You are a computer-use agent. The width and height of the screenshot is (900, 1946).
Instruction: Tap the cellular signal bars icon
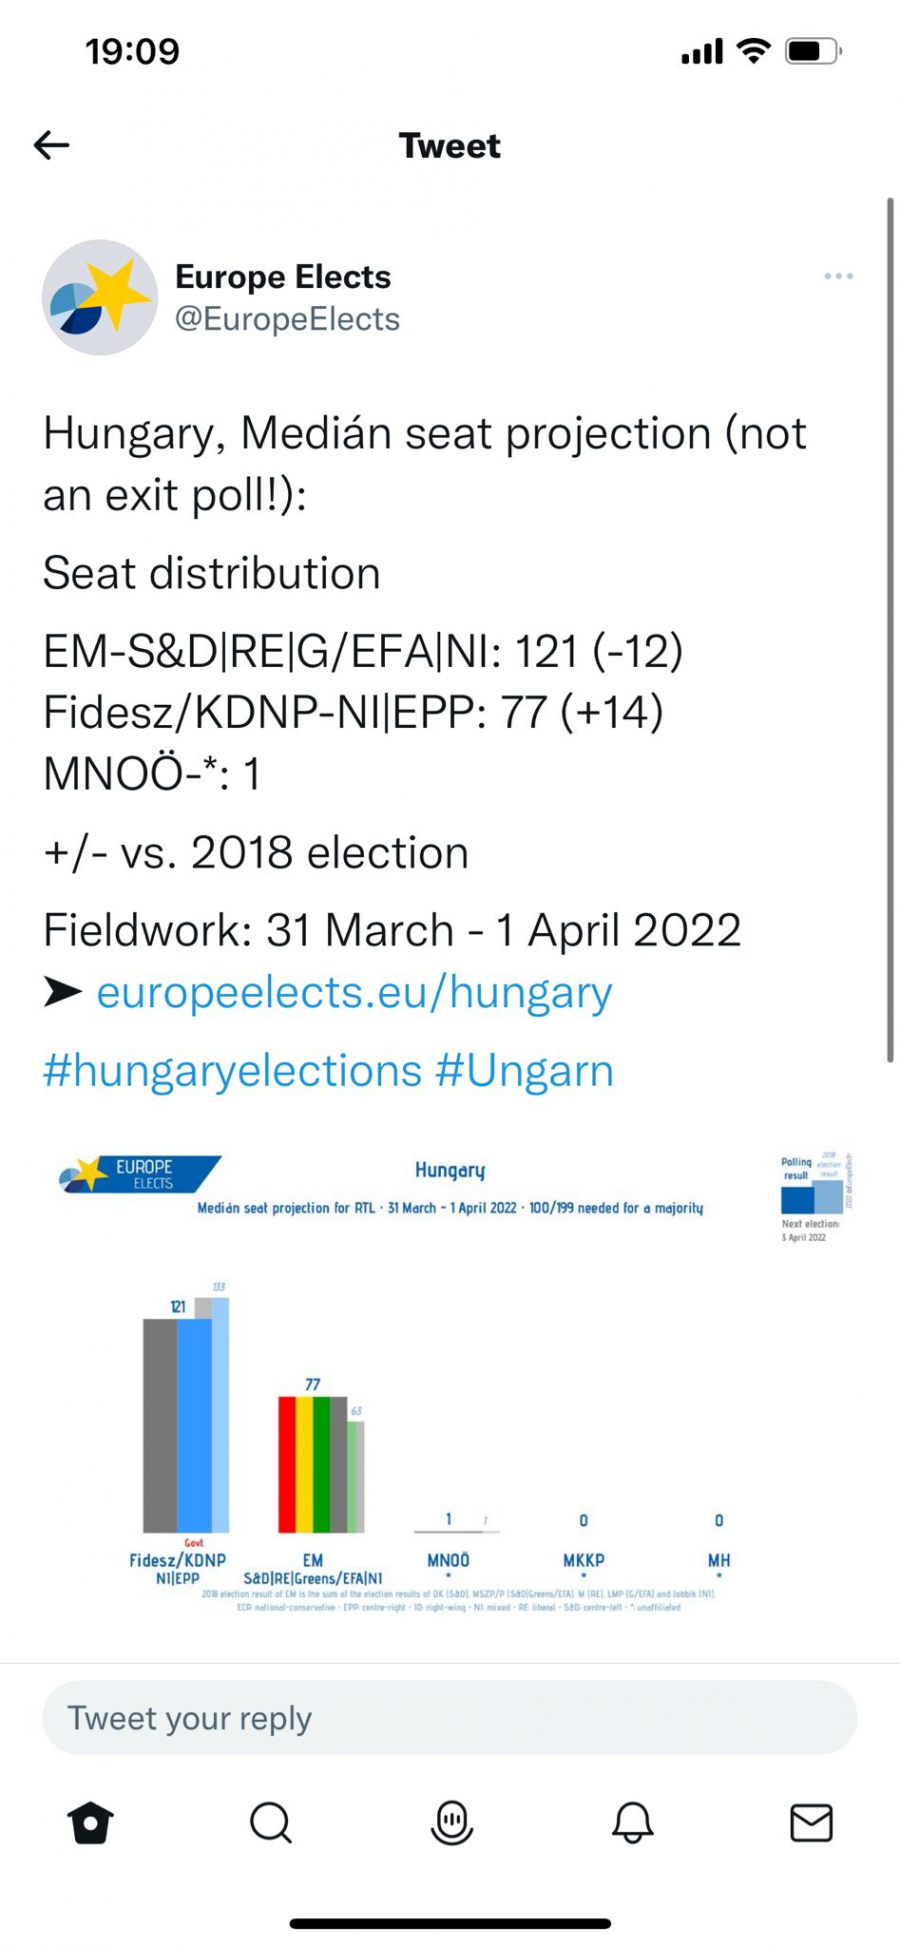(x=701, y=52)
